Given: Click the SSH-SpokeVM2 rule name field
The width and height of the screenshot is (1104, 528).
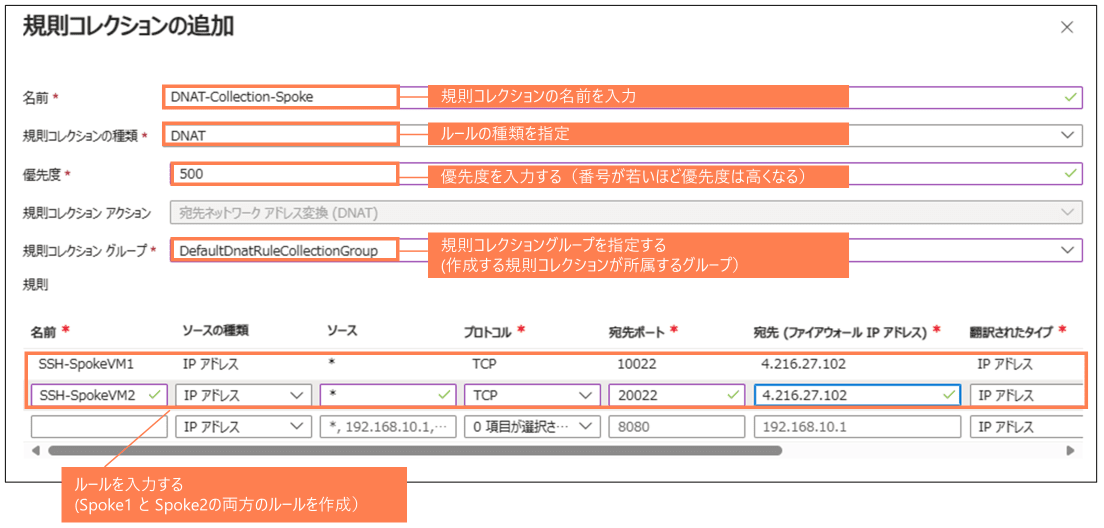Looking at the screenshot, I should pyautogui.click(x=99, y=396).
